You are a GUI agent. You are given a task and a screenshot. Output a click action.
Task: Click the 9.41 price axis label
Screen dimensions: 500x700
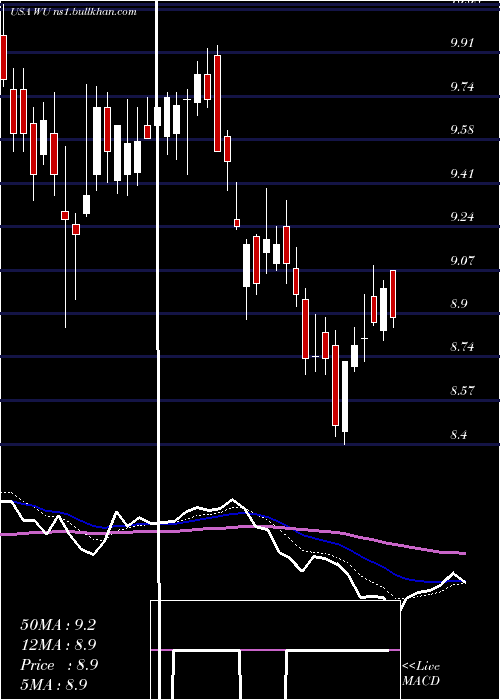pyautogui.click(x=462, y=173)
